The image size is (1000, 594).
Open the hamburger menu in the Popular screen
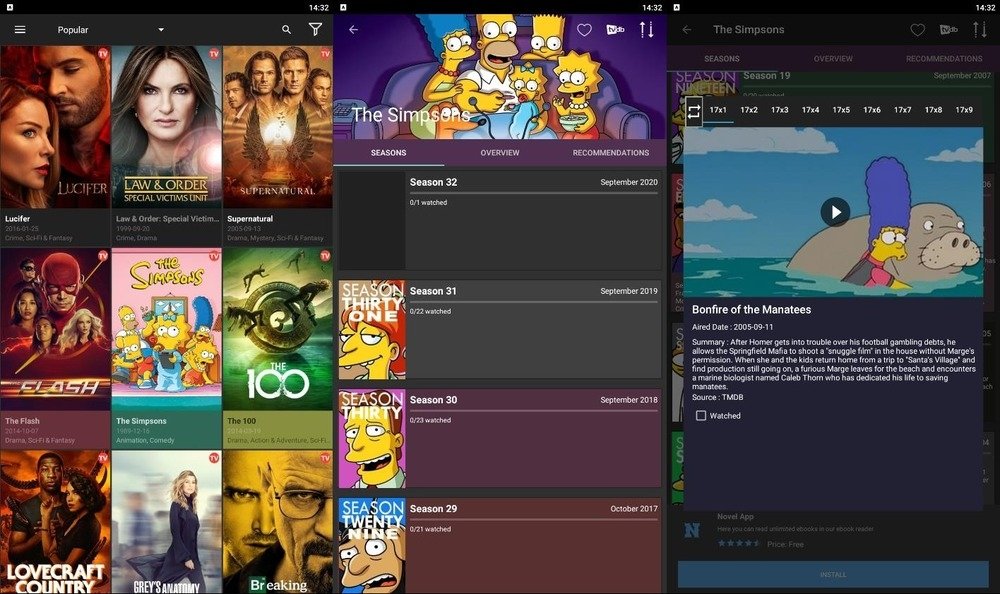click(20, 29)
